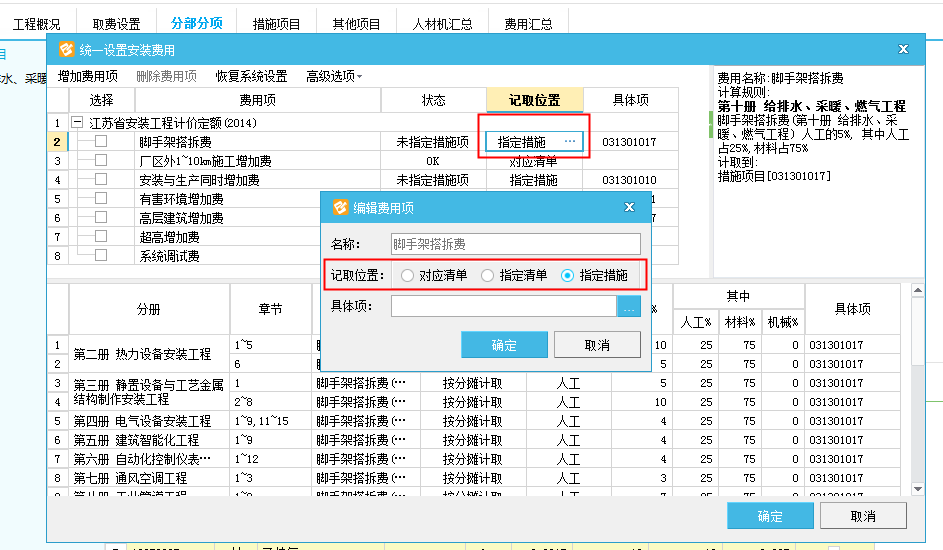943x550 pixels.
Task: Open the 人材机汇总 tab
Action: point(442,23)
